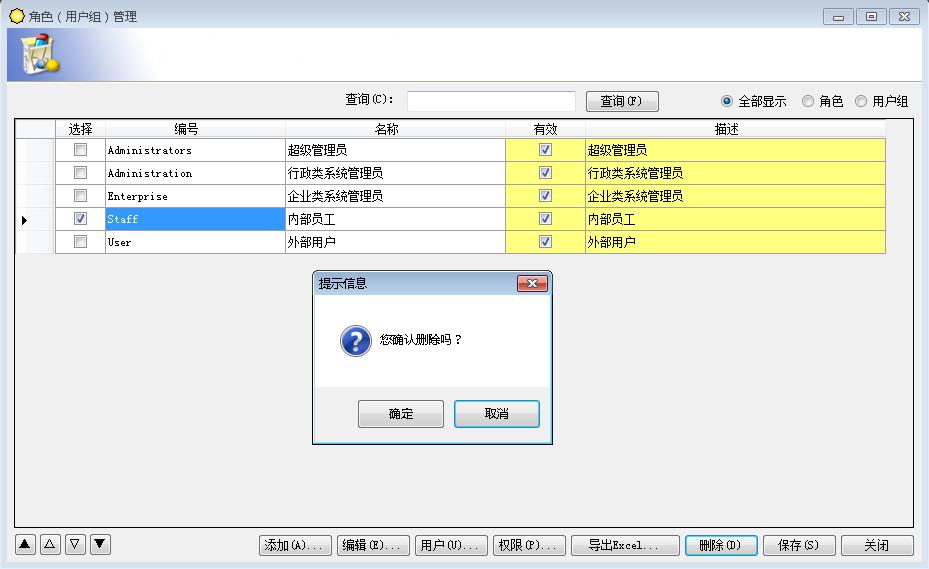
Task: Maximize the 角色(用户组)管理 window
Action: [872, 17]
